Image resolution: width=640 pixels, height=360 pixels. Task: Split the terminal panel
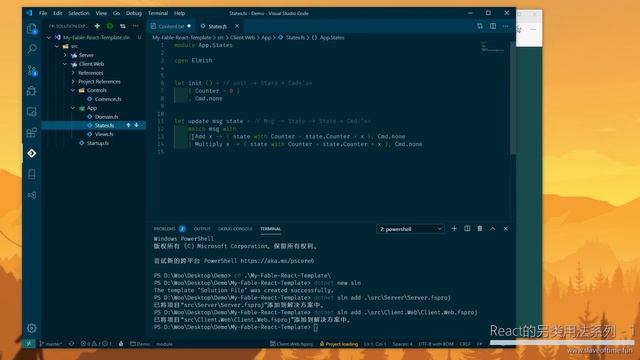click(x=467, y=229)
